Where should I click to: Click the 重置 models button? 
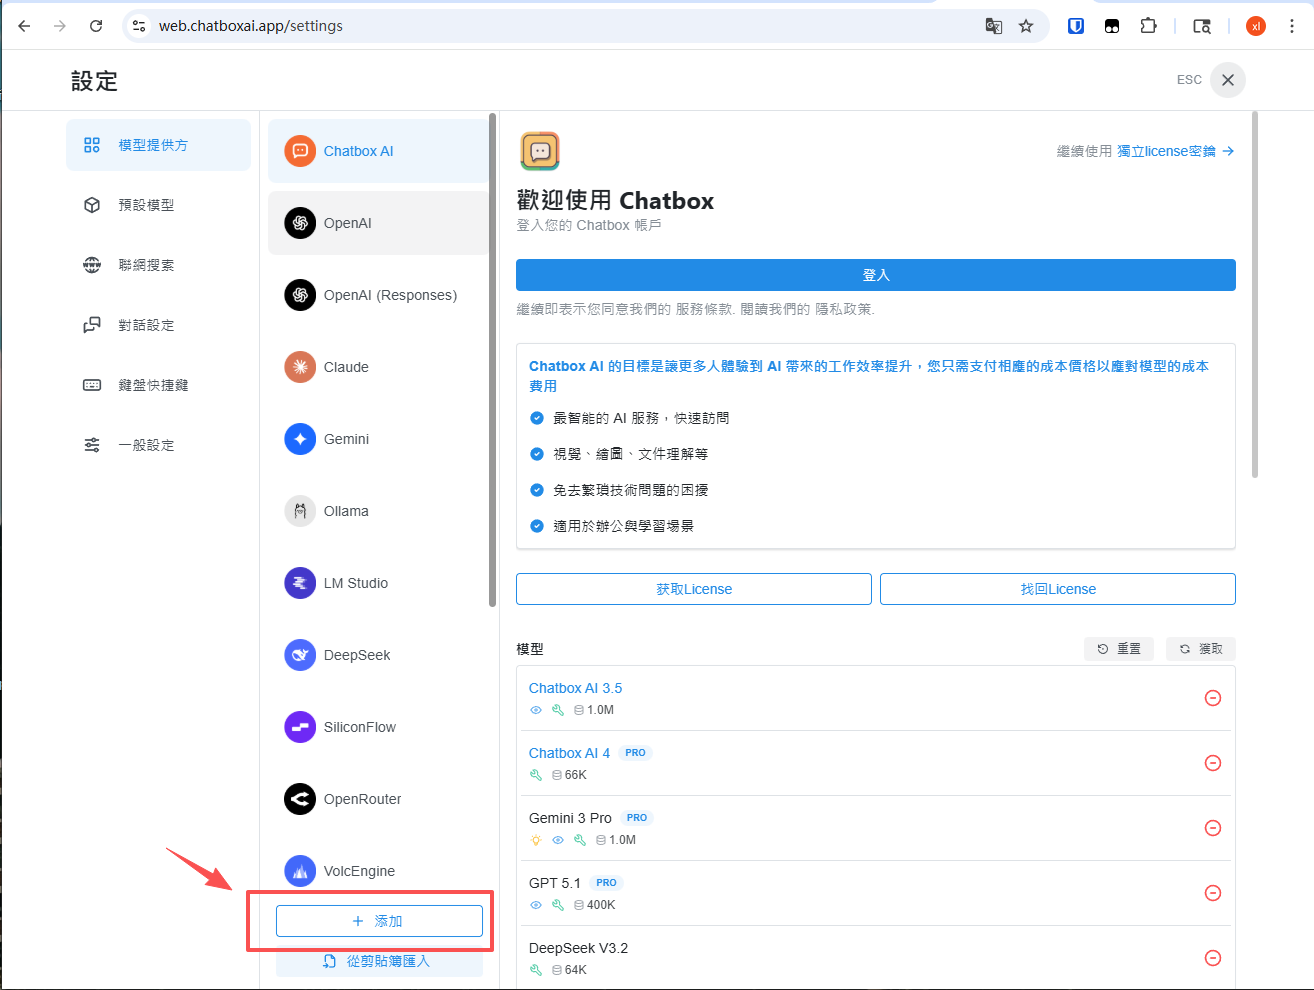1119,649
